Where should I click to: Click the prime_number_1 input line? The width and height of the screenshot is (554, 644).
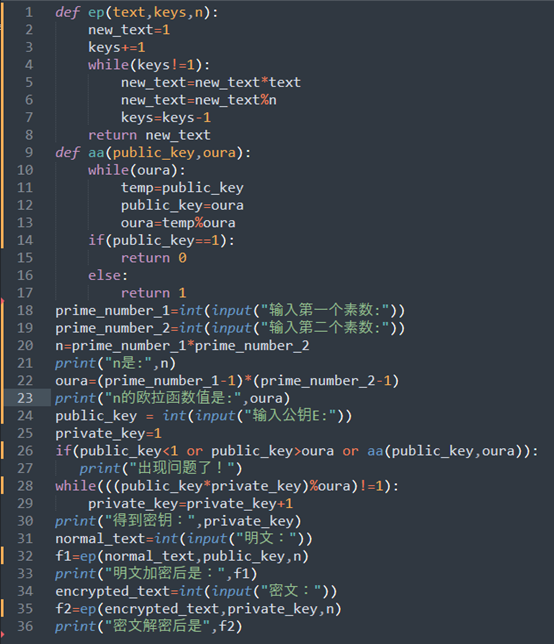click(x=230, y=310)
